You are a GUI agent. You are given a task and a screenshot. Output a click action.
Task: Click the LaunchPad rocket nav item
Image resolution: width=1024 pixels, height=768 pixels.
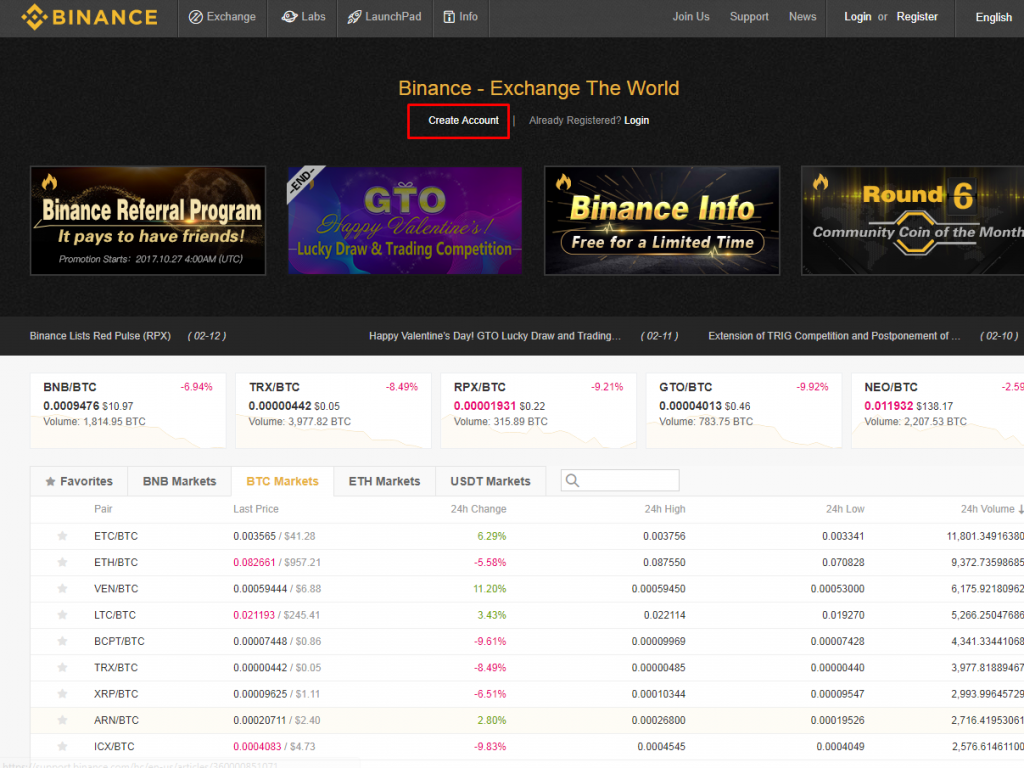pos(384,17)
